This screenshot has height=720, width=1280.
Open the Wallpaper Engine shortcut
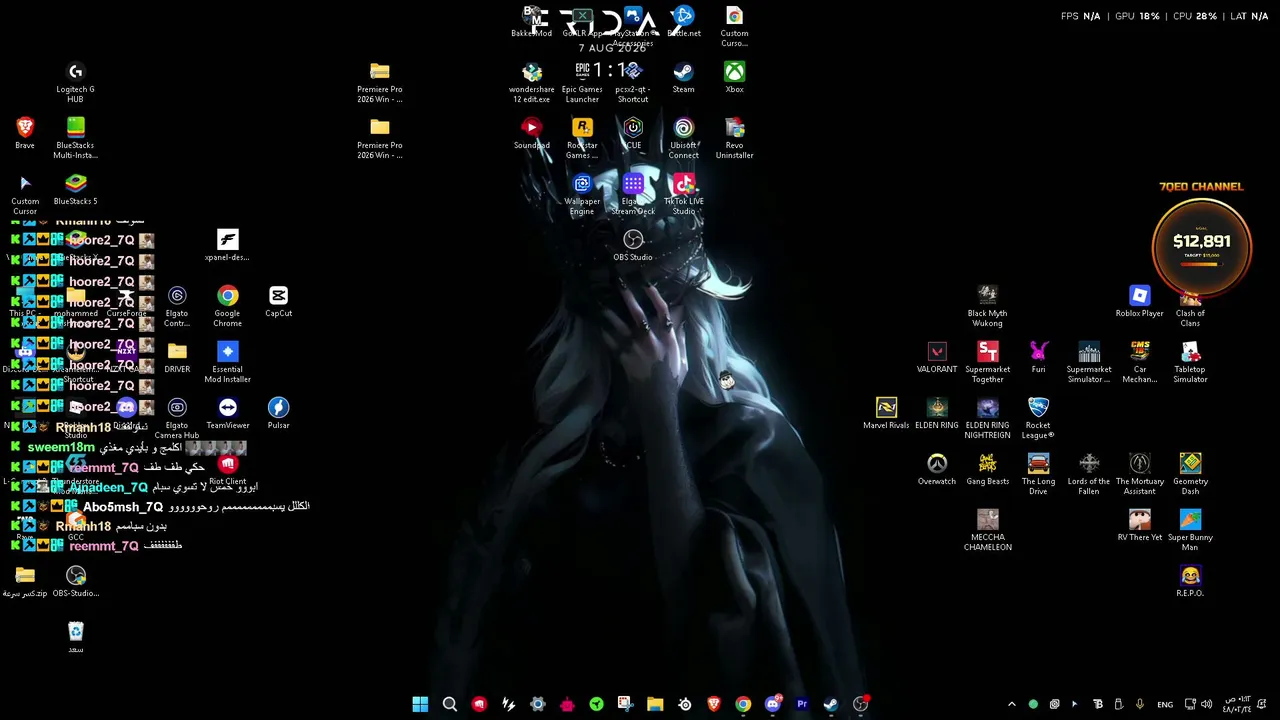582,194
